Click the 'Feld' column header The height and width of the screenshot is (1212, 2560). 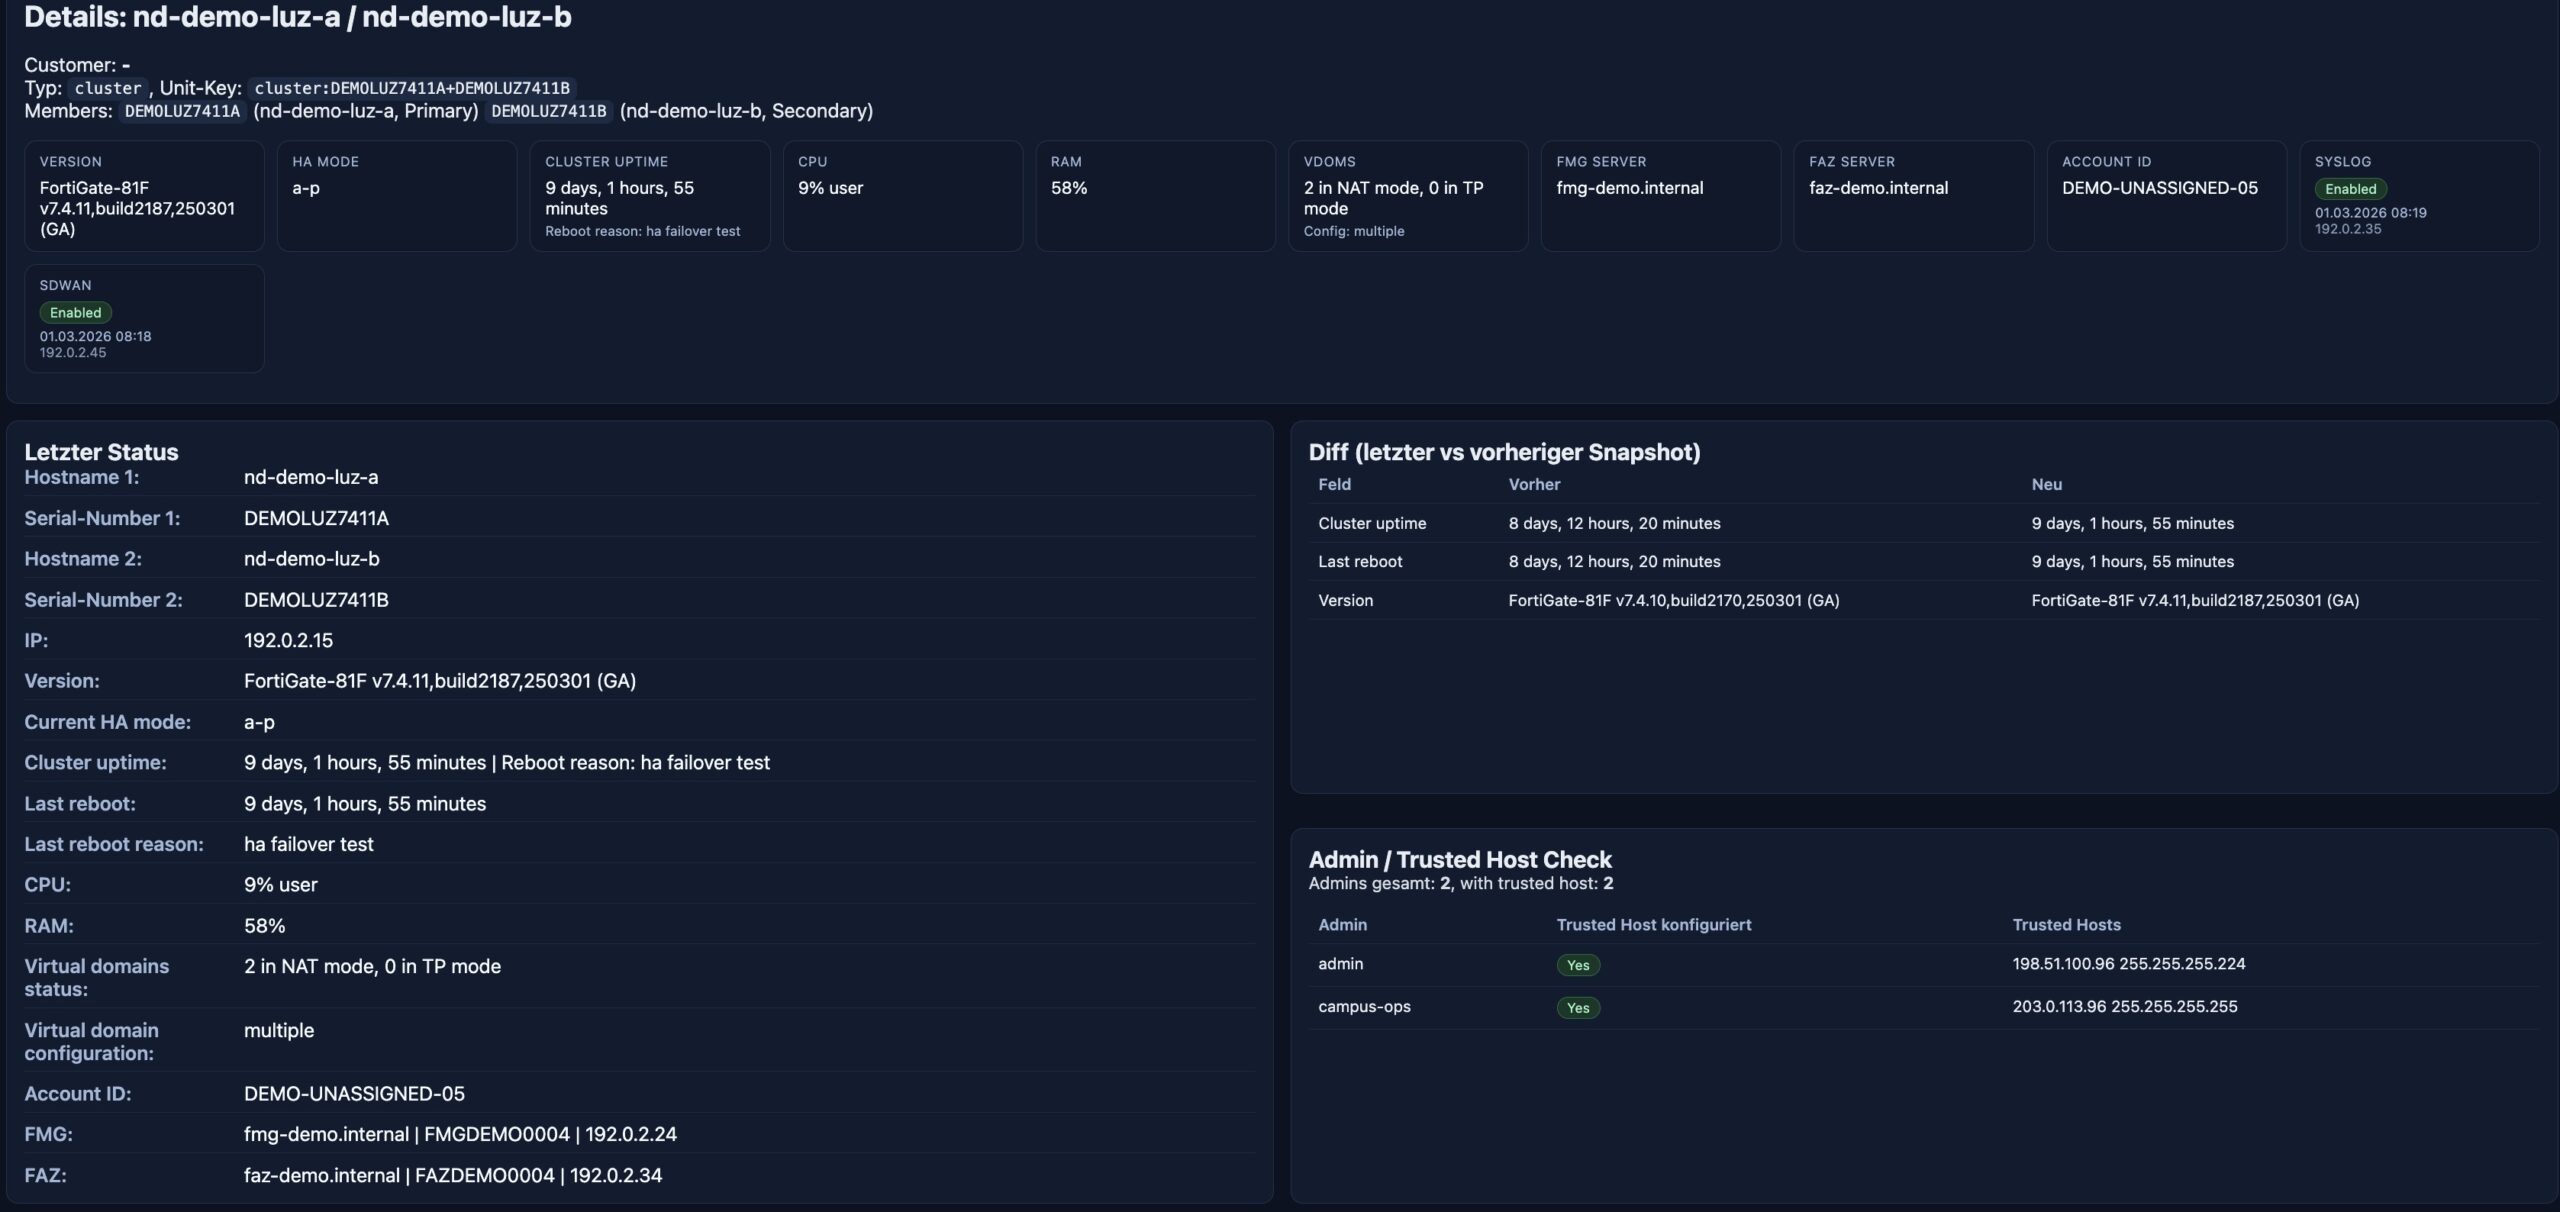tap(1334, 484)
